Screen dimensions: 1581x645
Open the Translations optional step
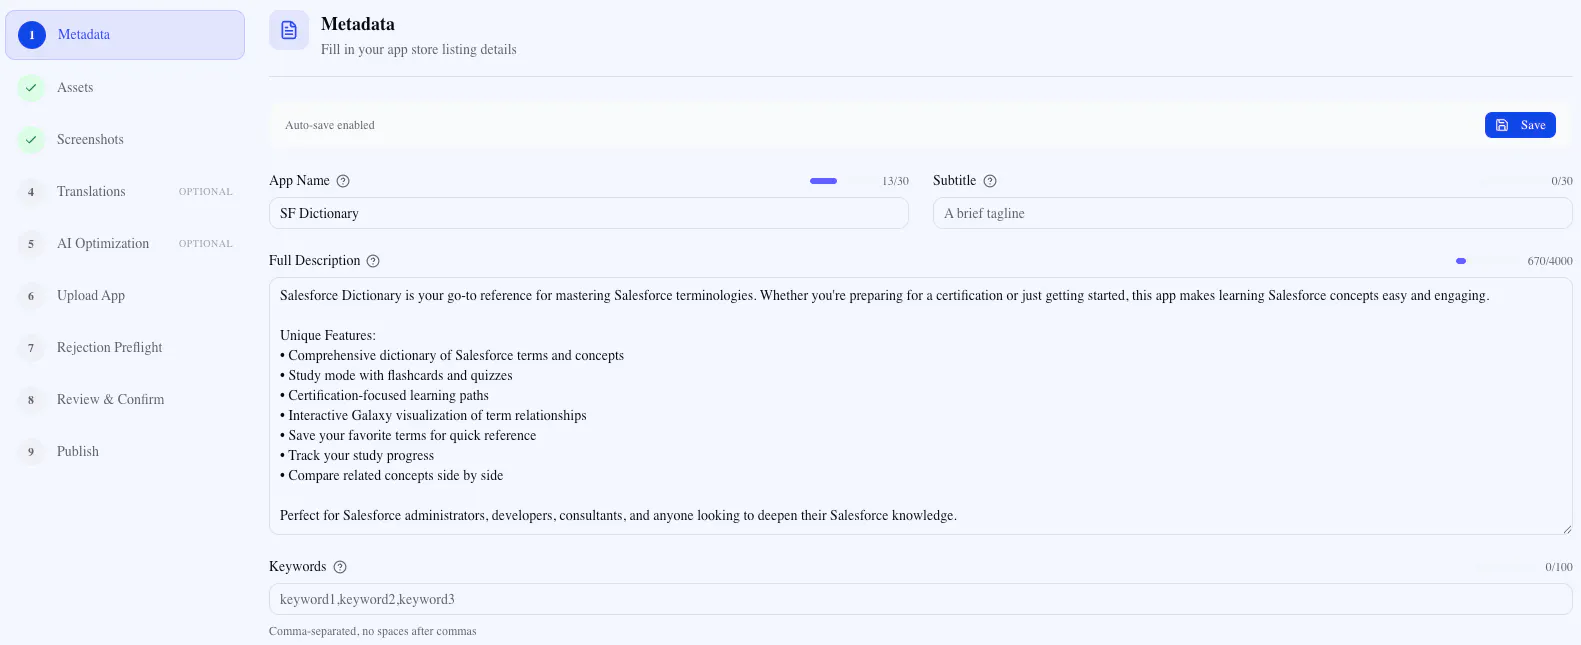point(125,191)
